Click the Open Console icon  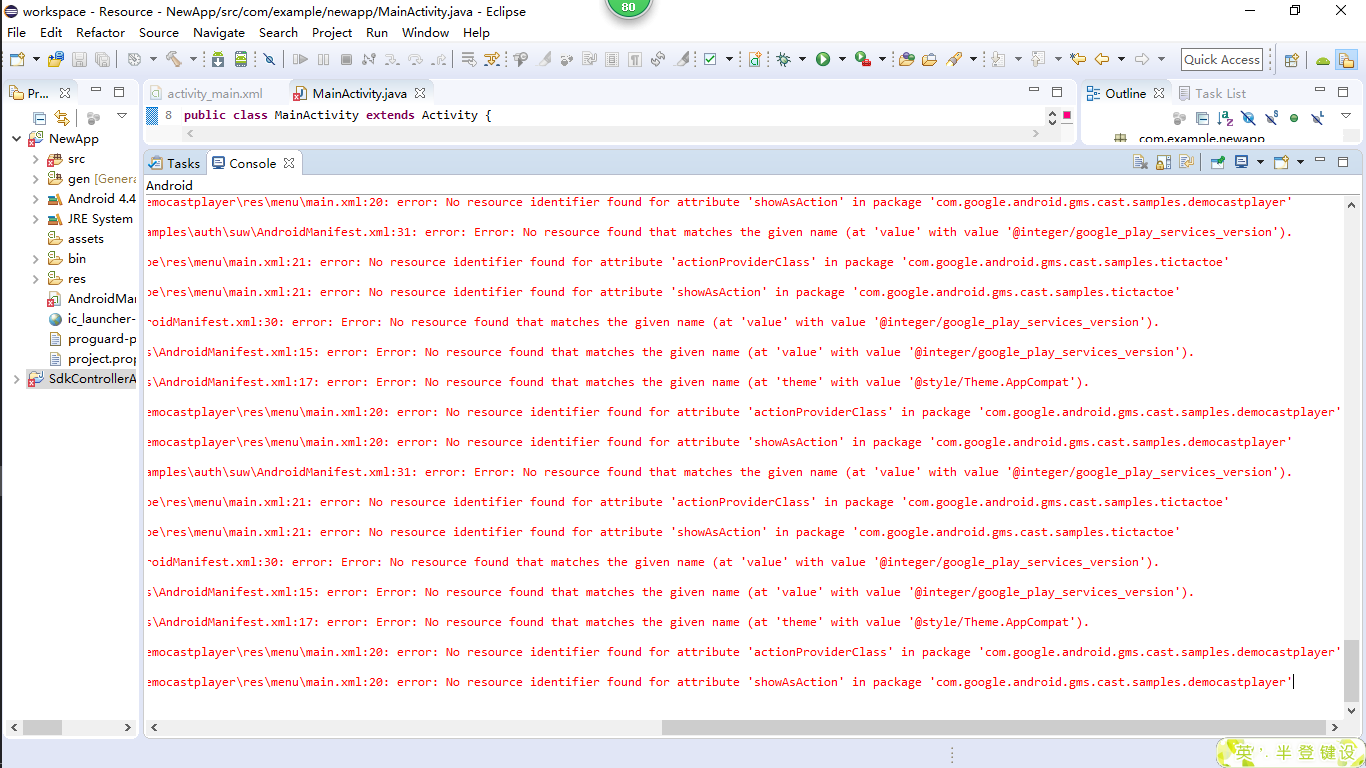[x=1281, y=162]
